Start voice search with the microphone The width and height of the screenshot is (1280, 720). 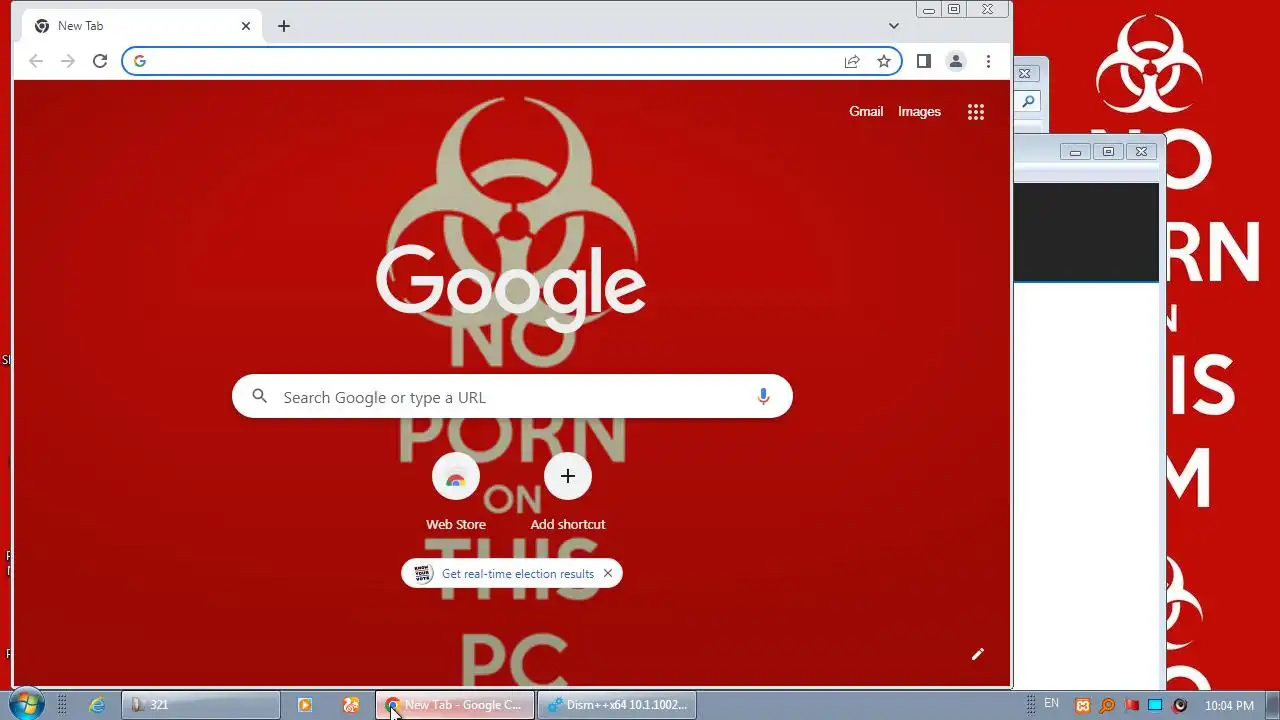[x=763, y=397]
